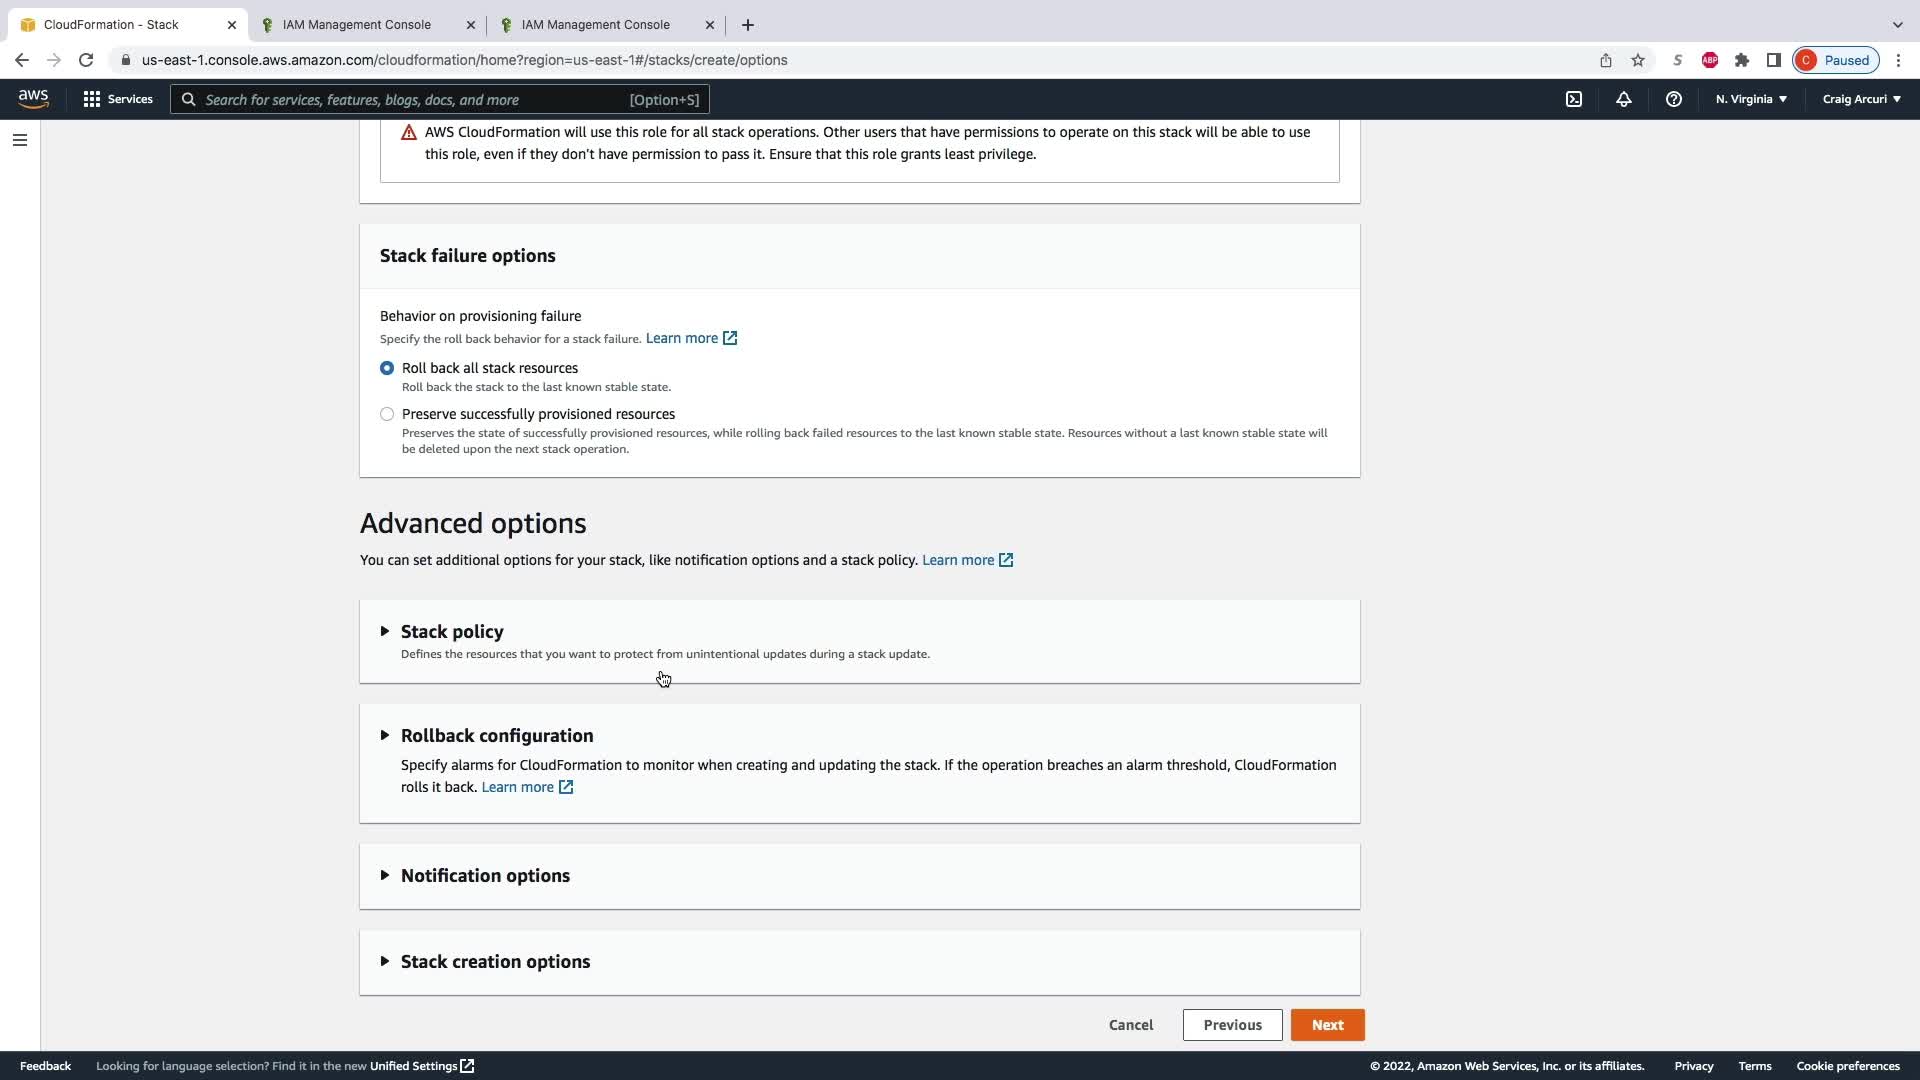
Task: Click the orange Next button
Action: pyautogui.click(x=1327, y=1025)
